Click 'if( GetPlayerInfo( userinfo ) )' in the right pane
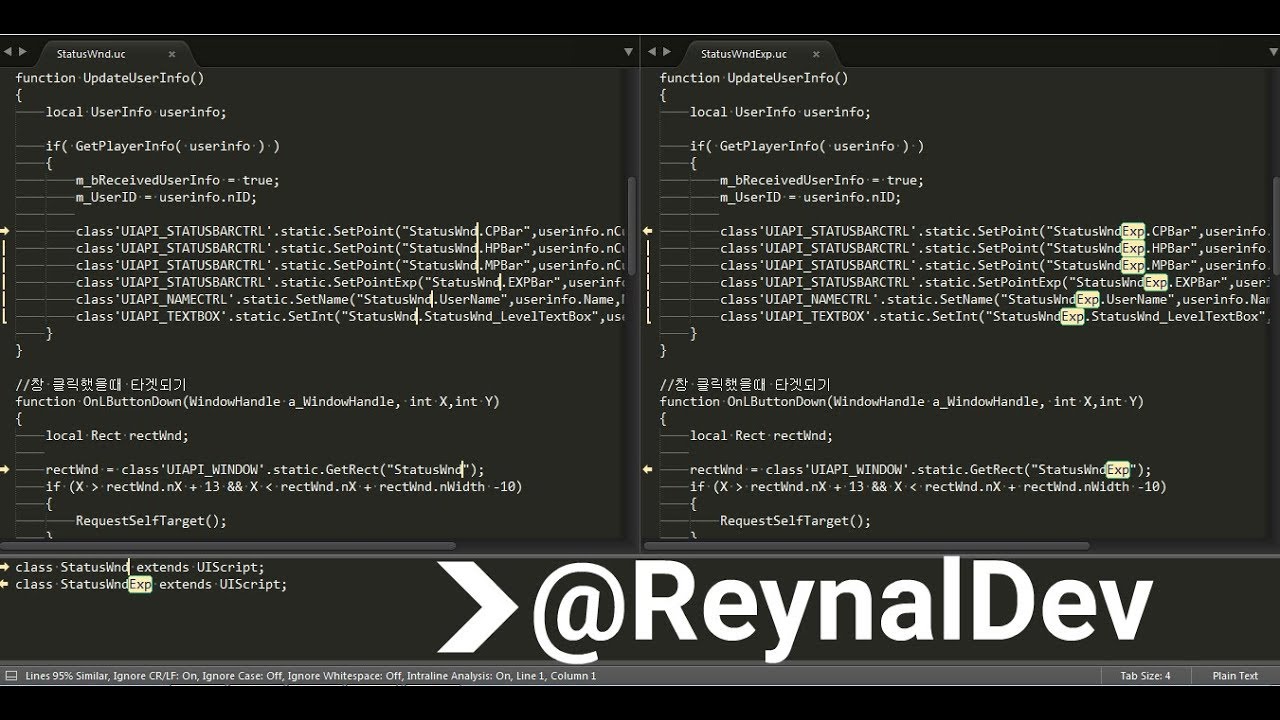This screenshot has width=1280, height=720. point(807,146)
